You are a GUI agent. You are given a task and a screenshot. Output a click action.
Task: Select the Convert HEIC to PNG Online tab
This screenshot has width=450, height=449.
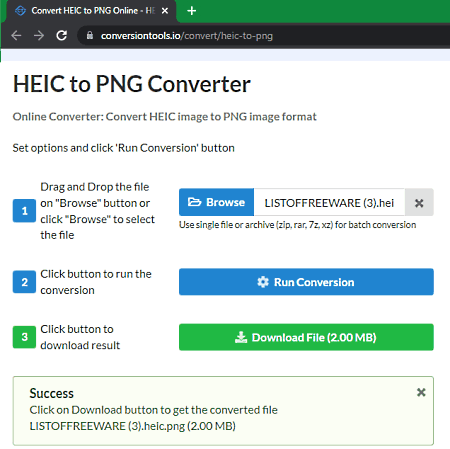tap(90, 11)
